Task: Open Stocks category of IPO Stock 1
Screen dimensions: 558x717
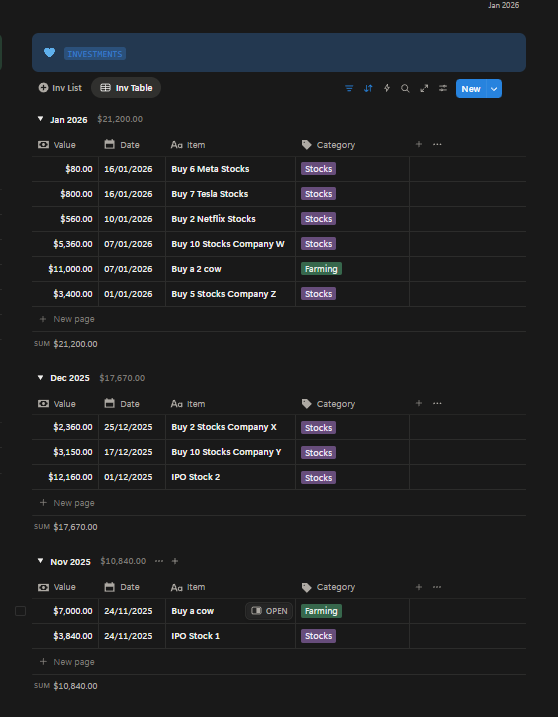Action: coord(318,636)
